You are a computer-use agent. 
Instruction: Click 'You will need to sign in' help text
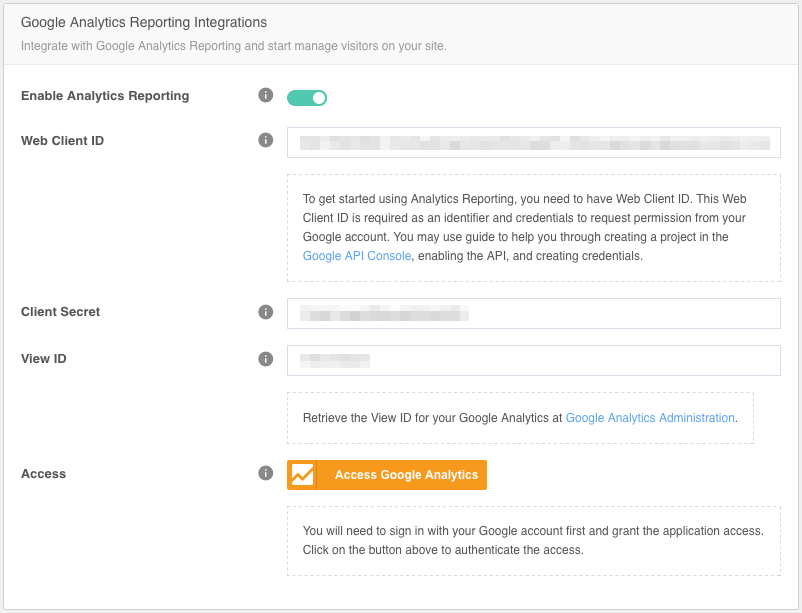pyautogui.click(x=533, y=540)
